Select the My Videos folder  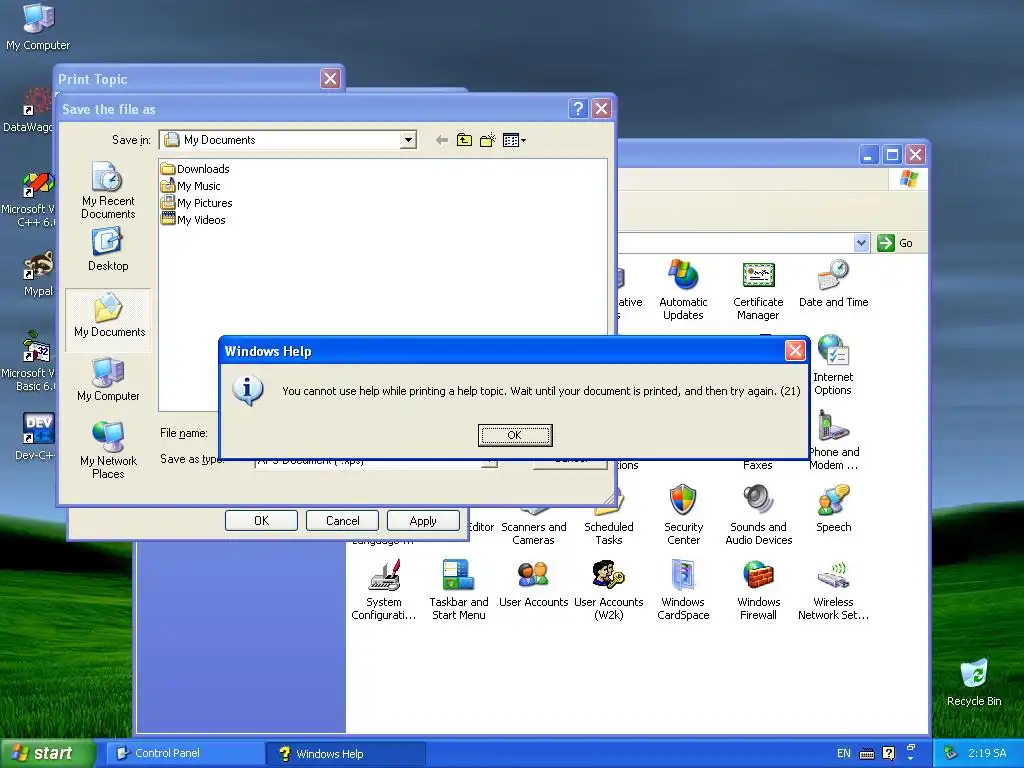(x=193, y=220)
